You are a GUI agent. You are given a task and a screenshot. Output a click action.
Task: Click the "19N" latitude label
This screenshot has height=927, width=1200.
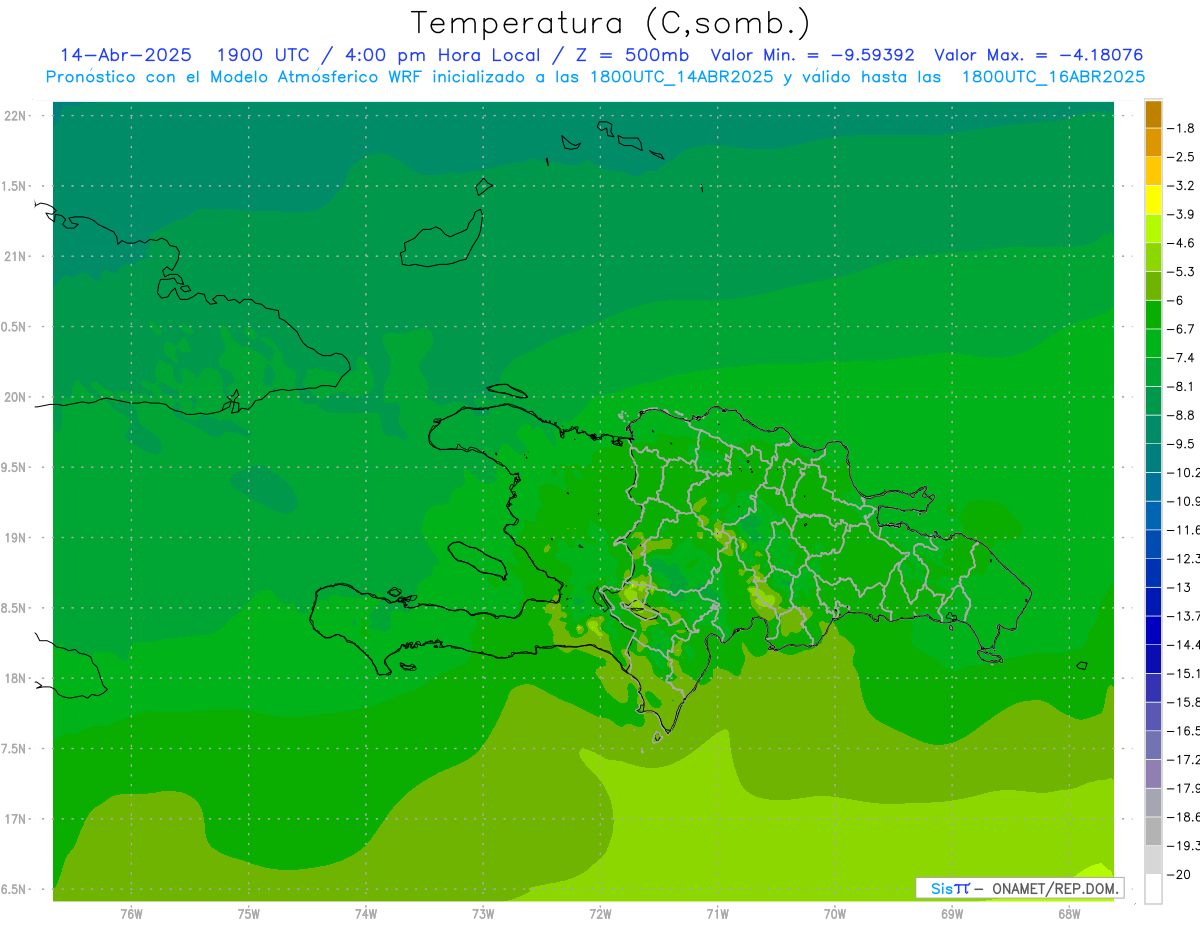pos(16,538)
